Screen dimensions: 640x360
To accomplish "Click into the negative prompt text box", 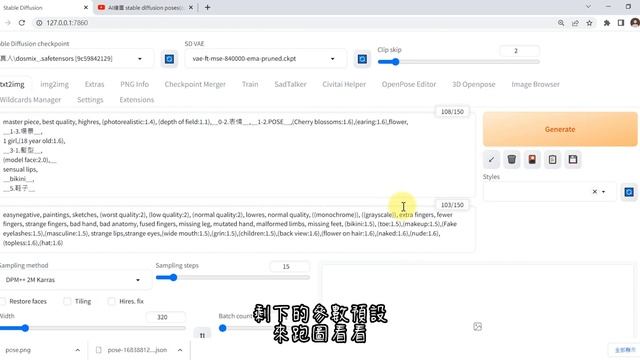I will (237, 229).
